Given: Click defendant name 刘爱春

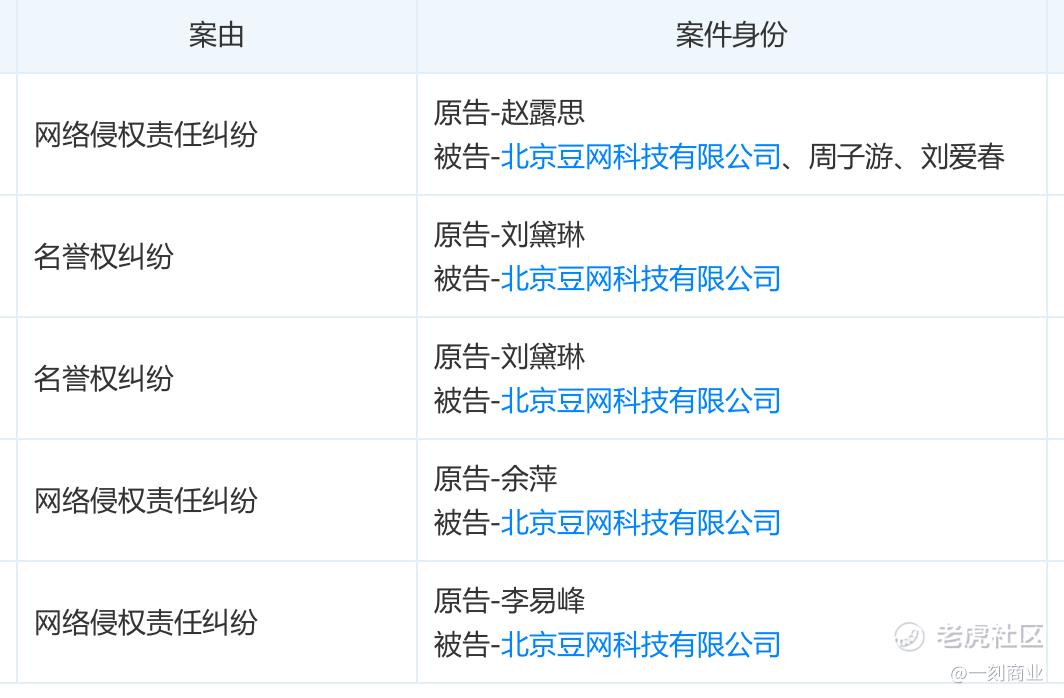Looking at the screenshot, I should pos(962,157).
